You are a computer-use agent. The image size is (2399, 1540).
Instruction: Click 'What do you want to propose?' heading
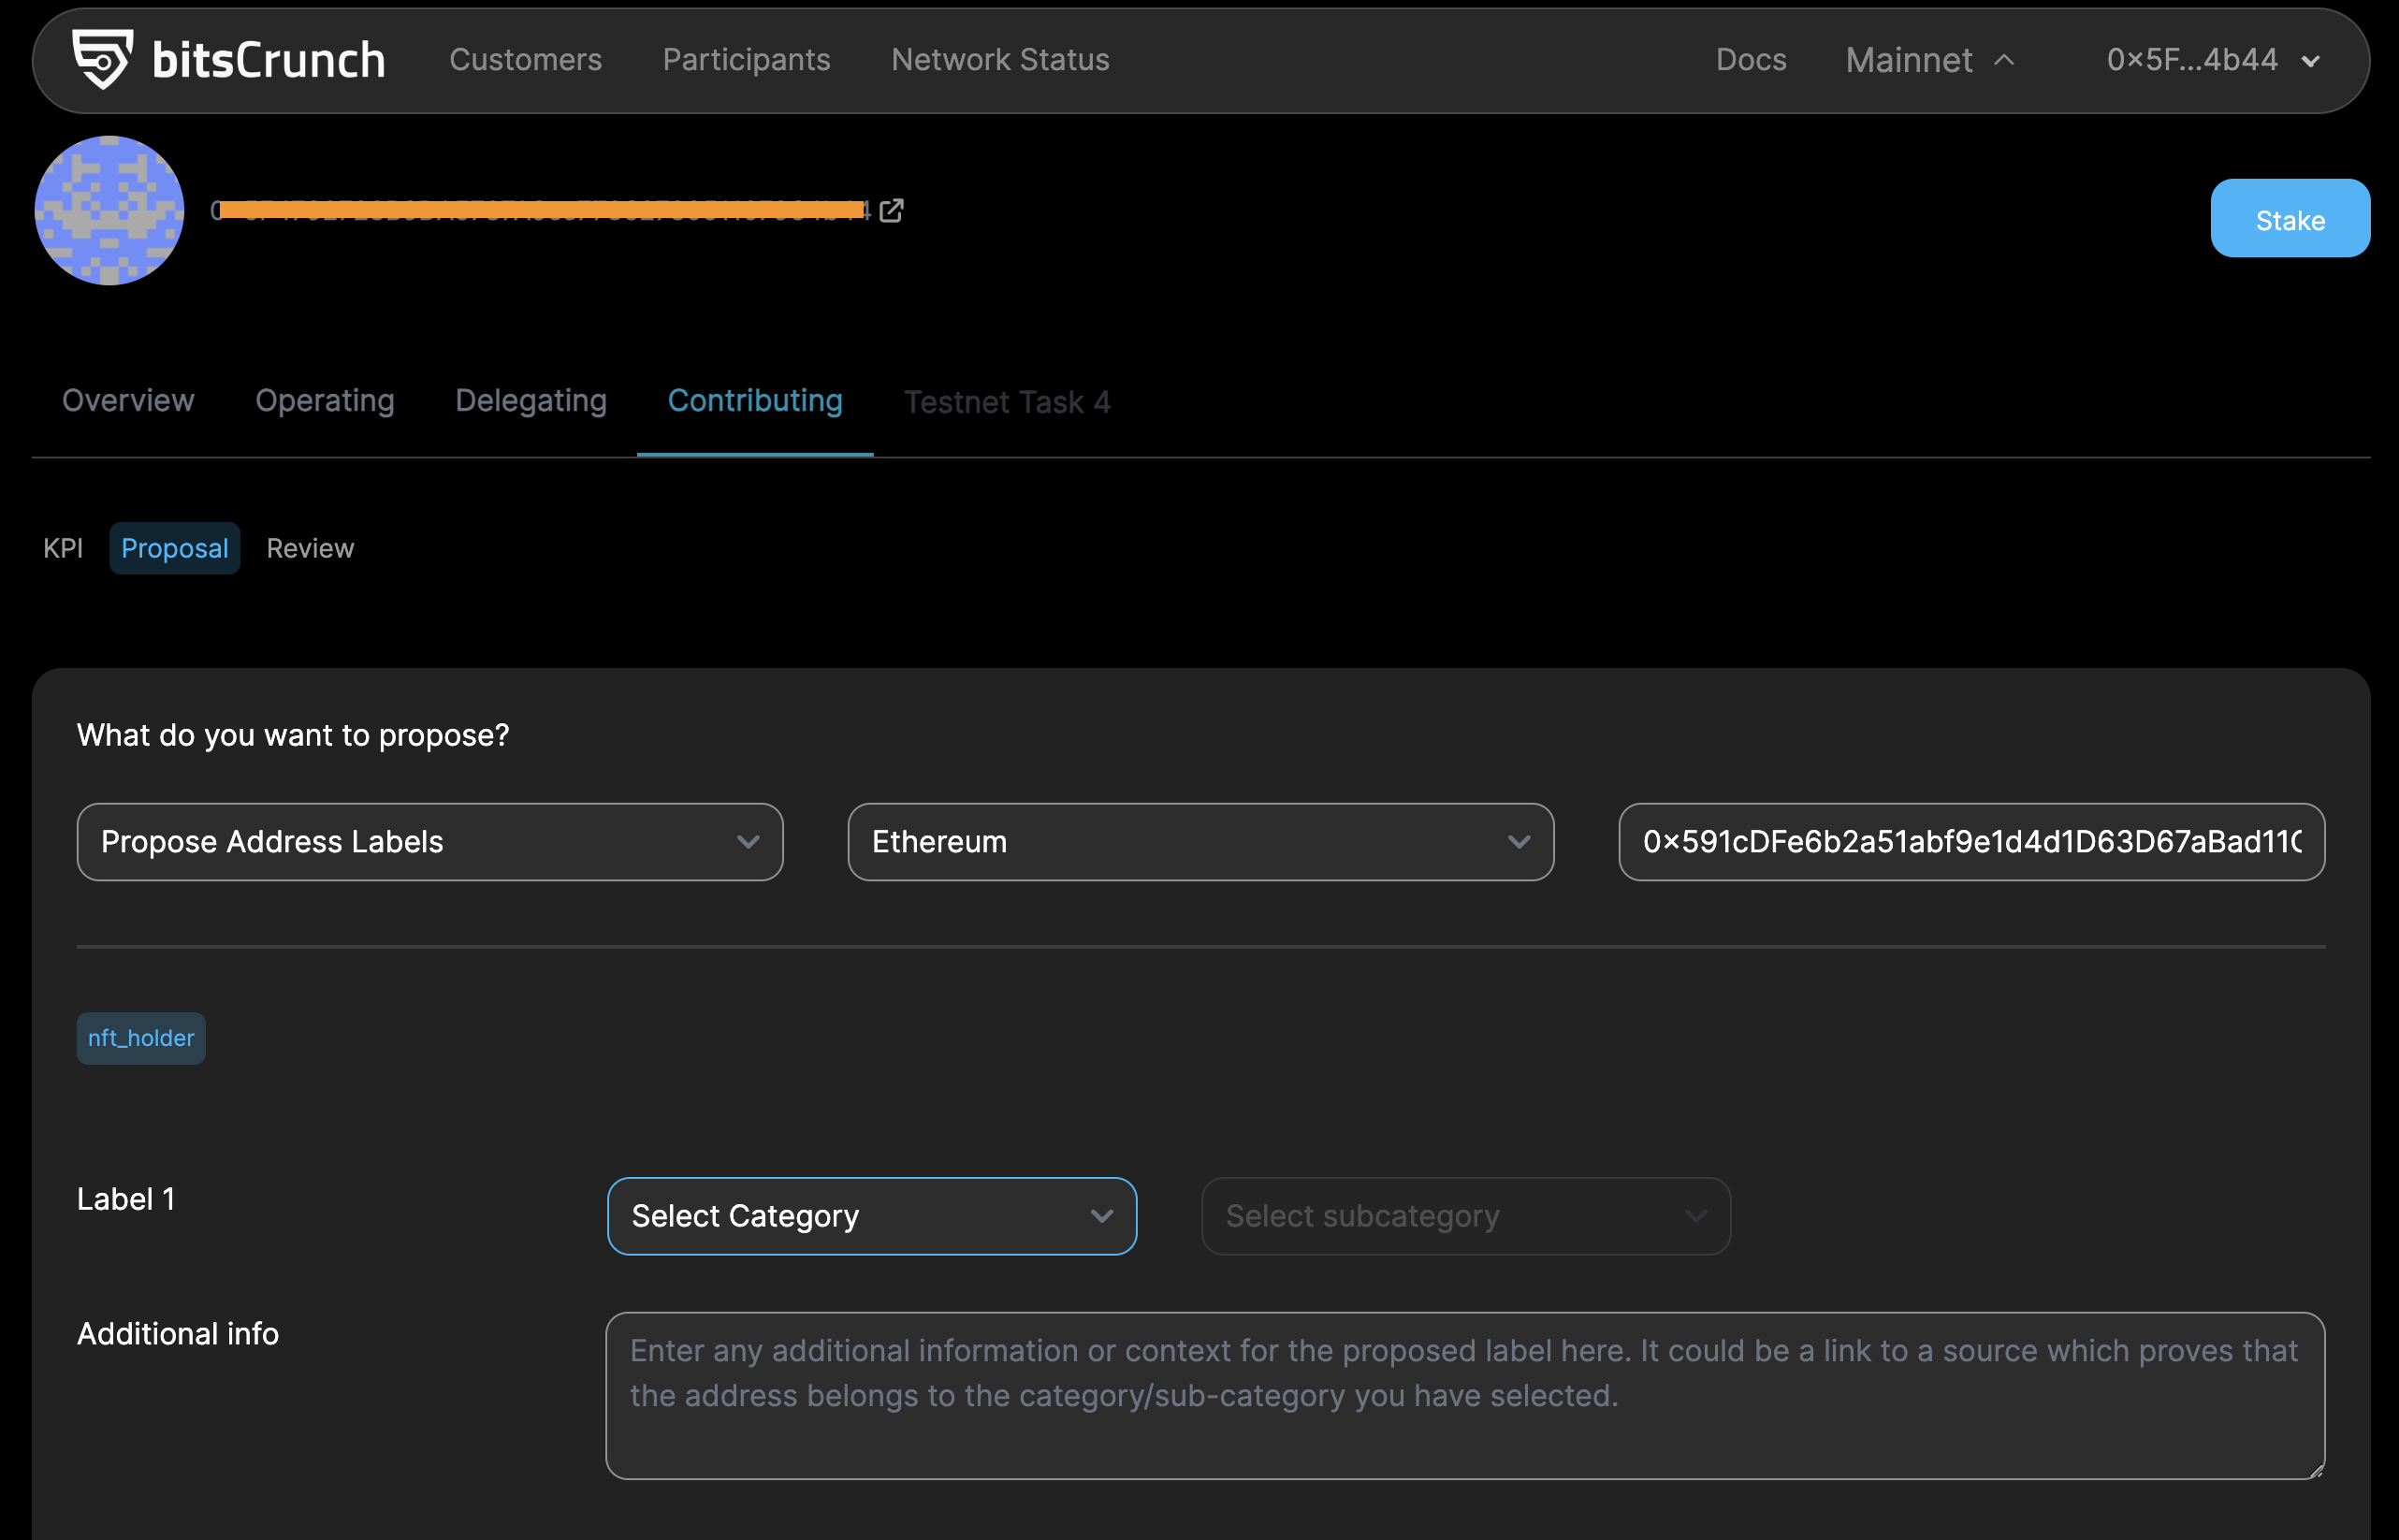pos(293,735)
